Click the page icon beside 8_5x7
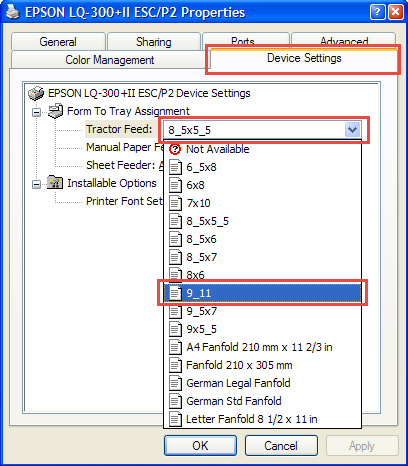 (175, 257)
